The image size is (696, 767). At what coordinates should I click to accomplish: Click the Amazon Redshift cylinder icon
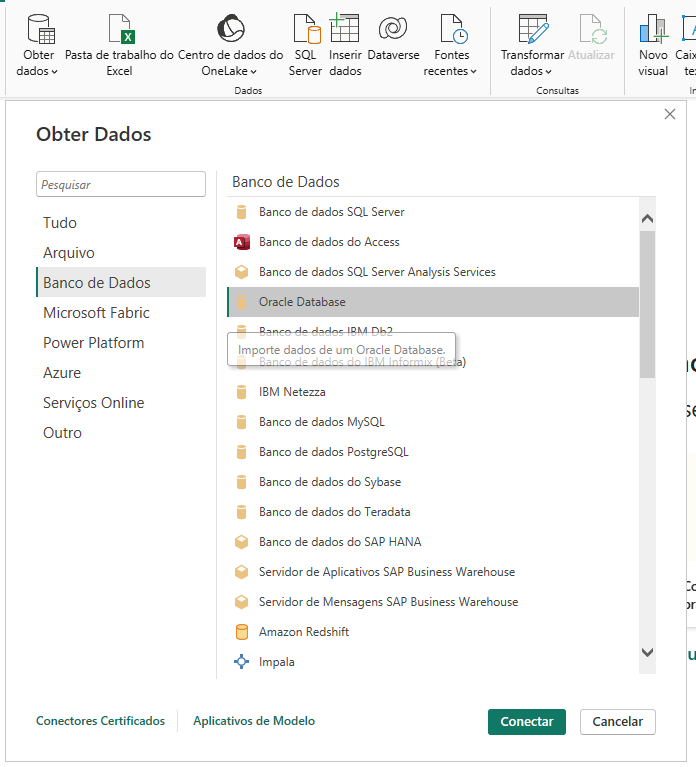tap(242, 632)
